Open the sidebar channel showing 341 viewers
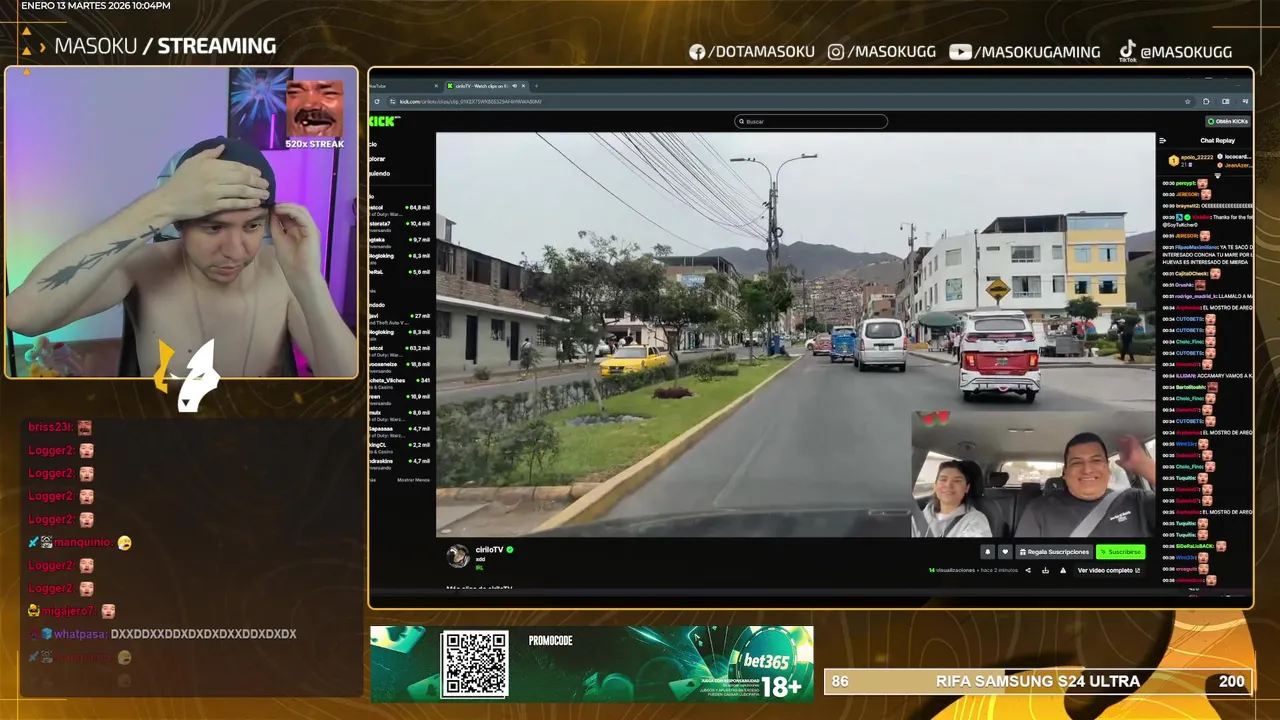Viewport: 1280px width, 720px height. coord(401,384)
